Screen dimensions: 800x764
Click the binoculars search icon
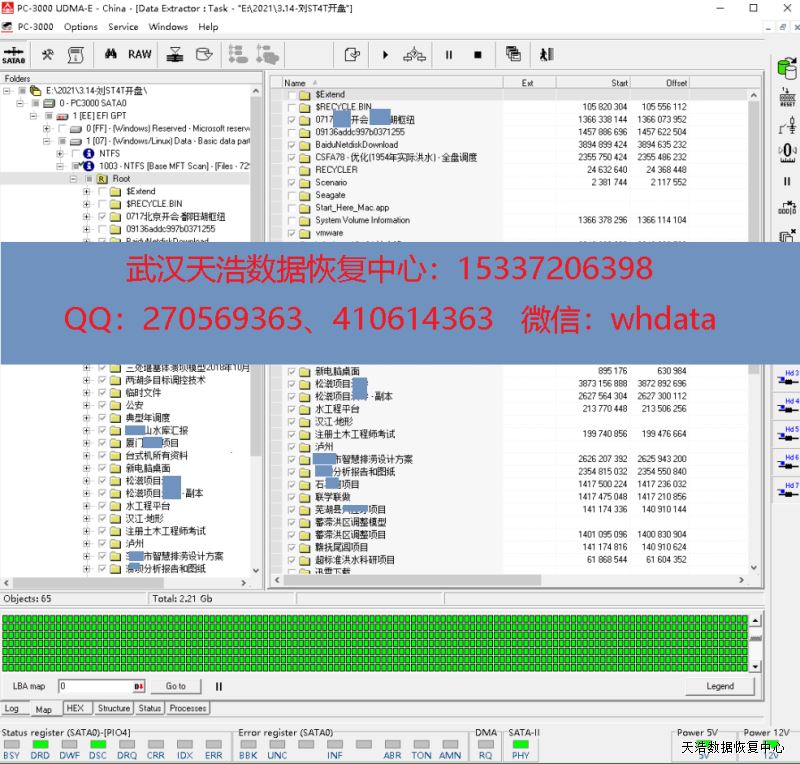click(x=112, y=54)
